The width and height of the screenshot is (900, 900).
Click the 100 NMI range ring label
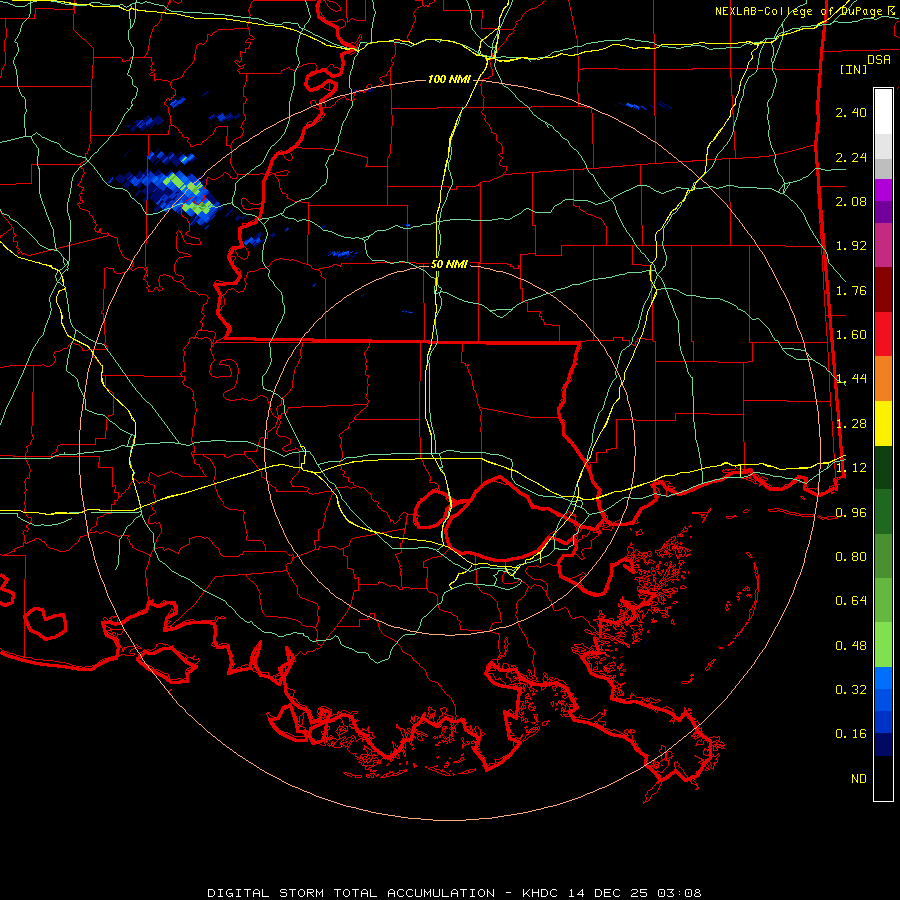[449, 79]
